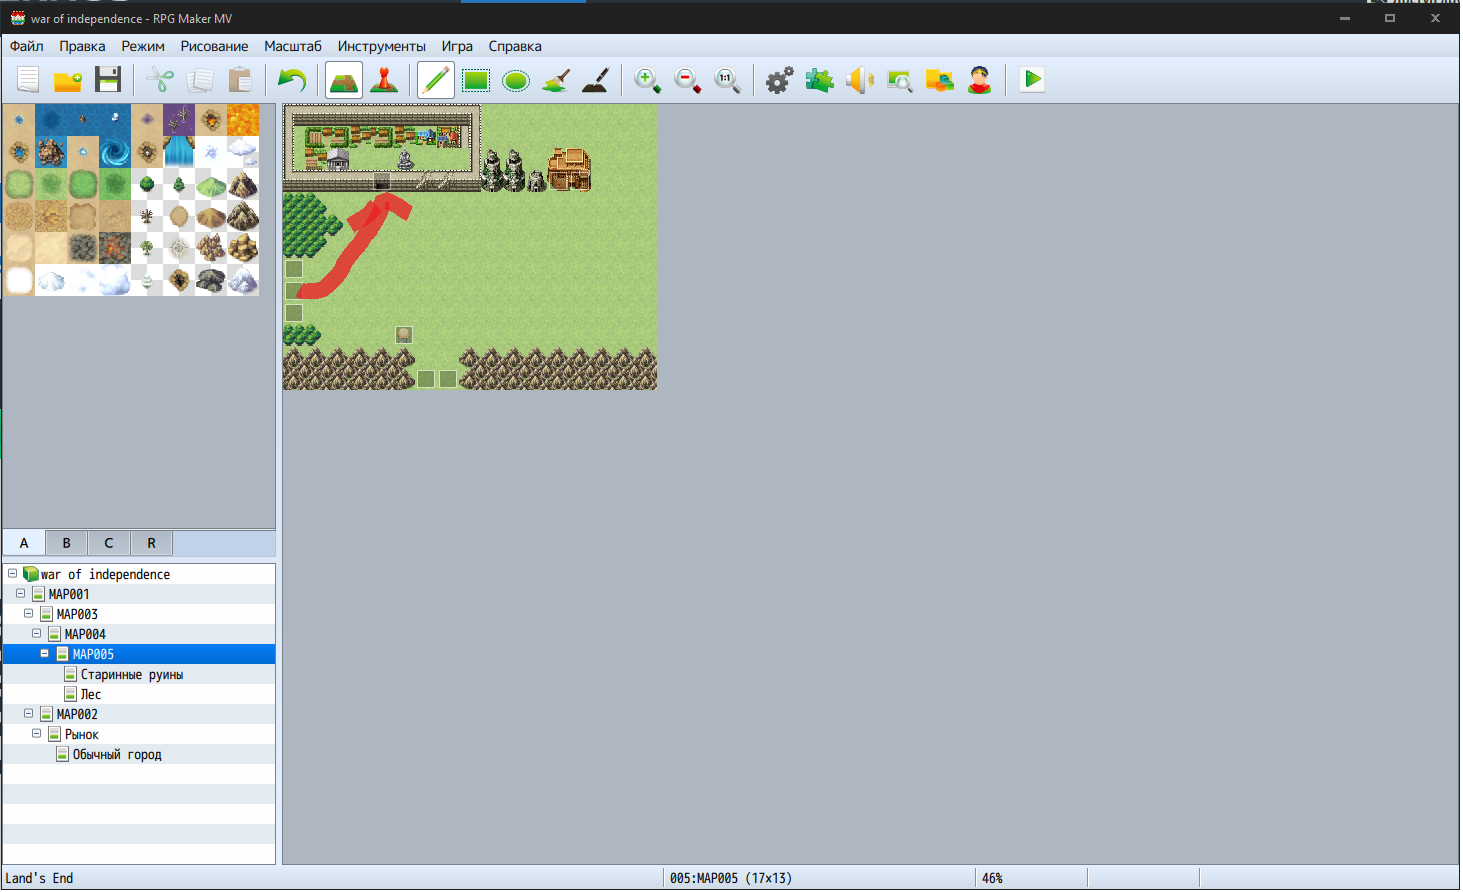The height and width of the screenshot is (892, 1463).
Task: Click the Land's End status bar text
Action: click(x=39, y=878)
